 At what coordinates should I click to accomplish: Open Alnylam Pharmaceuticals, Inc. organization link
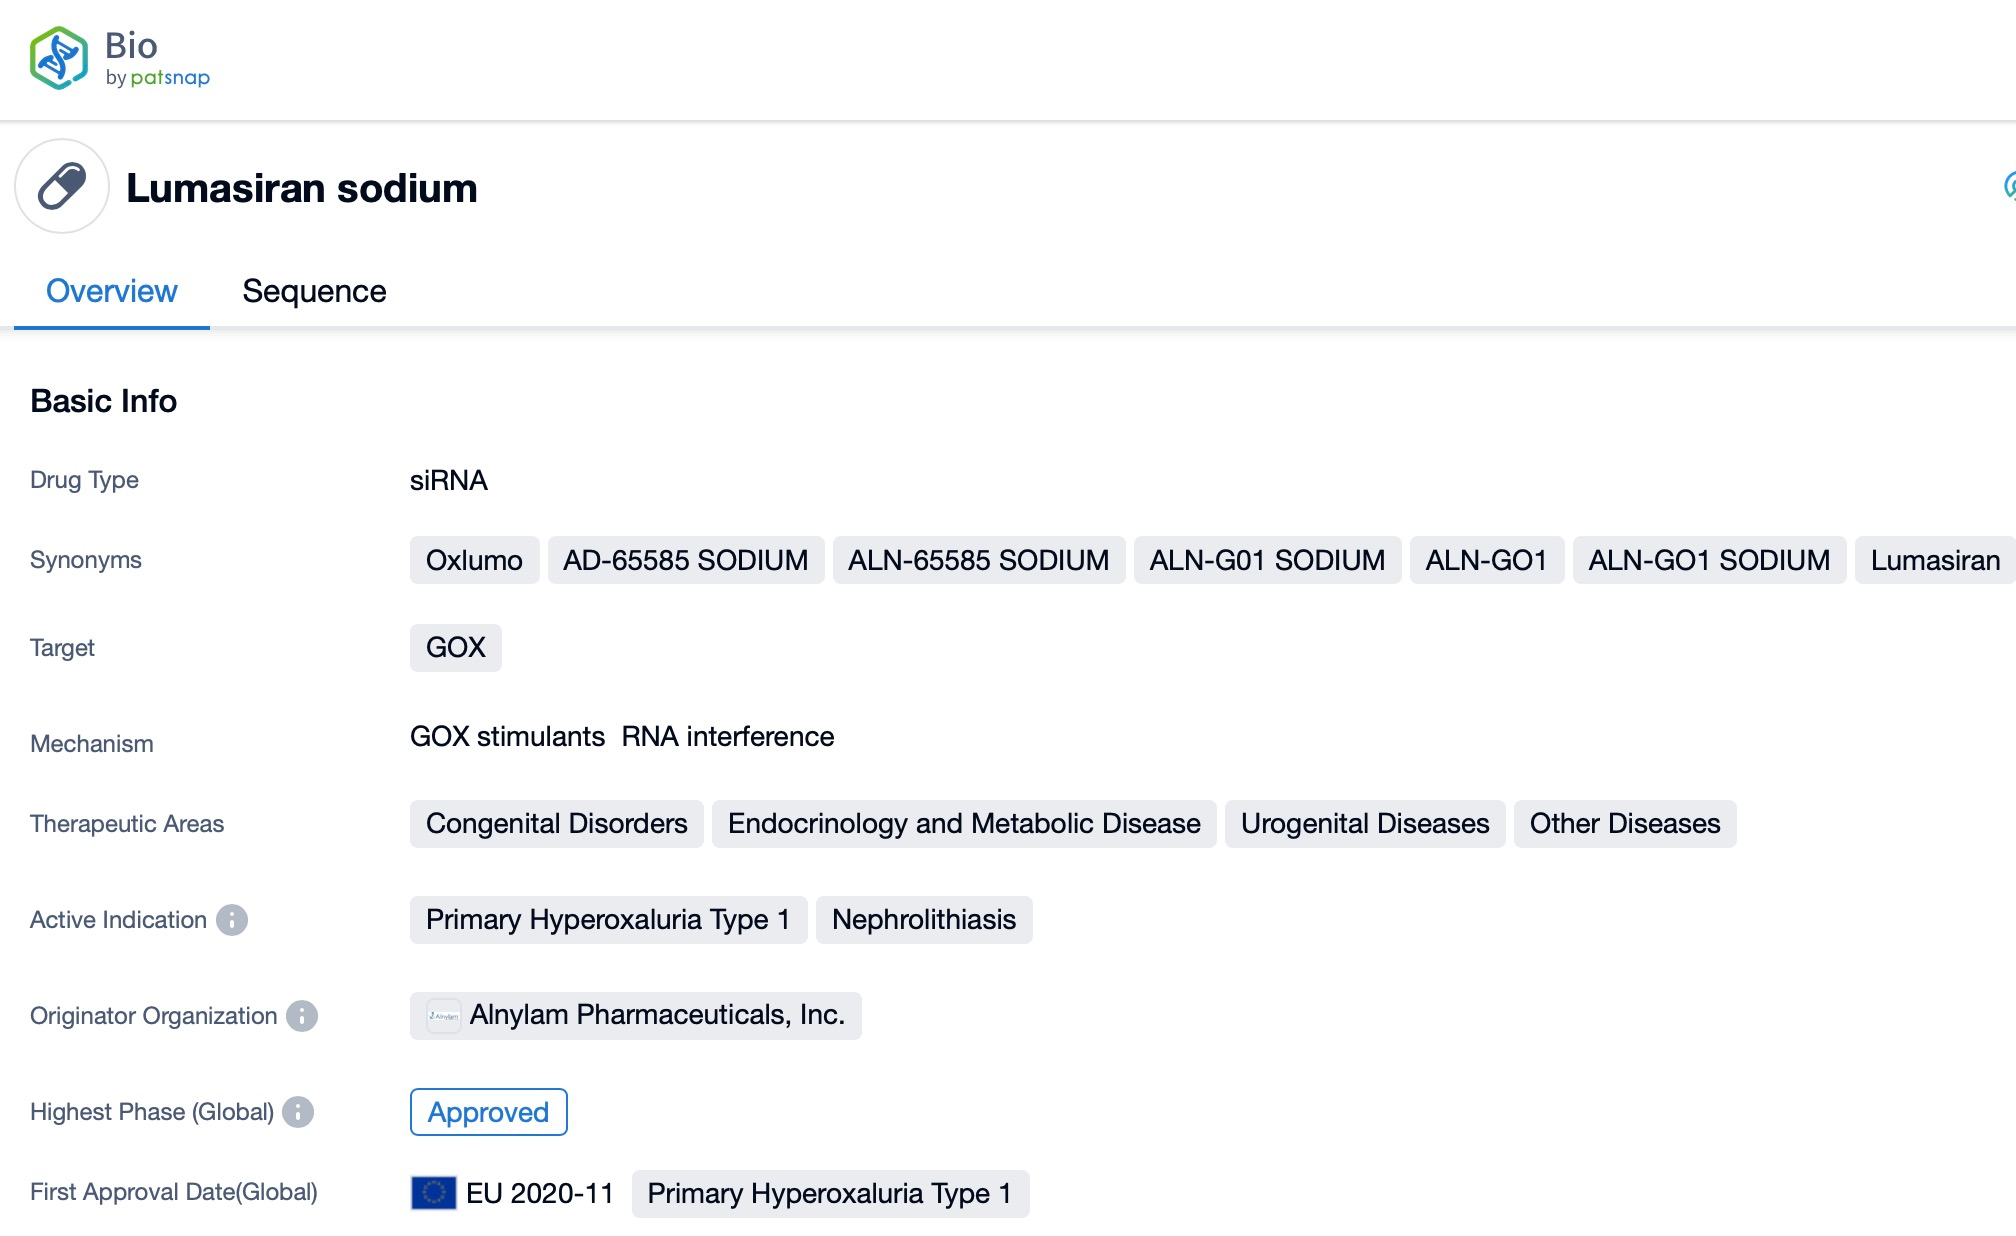coord(656,1015)
